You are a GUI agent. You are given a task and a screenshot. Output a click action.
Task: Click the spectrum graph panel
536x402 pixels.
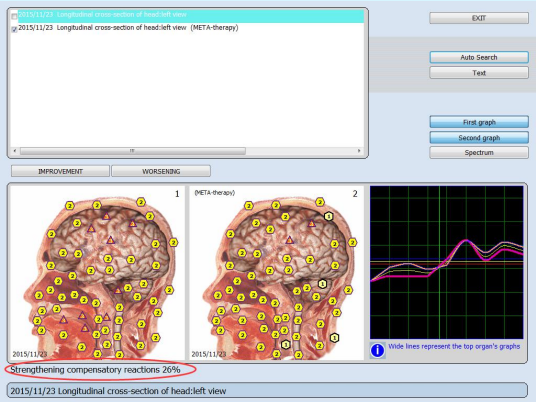coord(446,262)
